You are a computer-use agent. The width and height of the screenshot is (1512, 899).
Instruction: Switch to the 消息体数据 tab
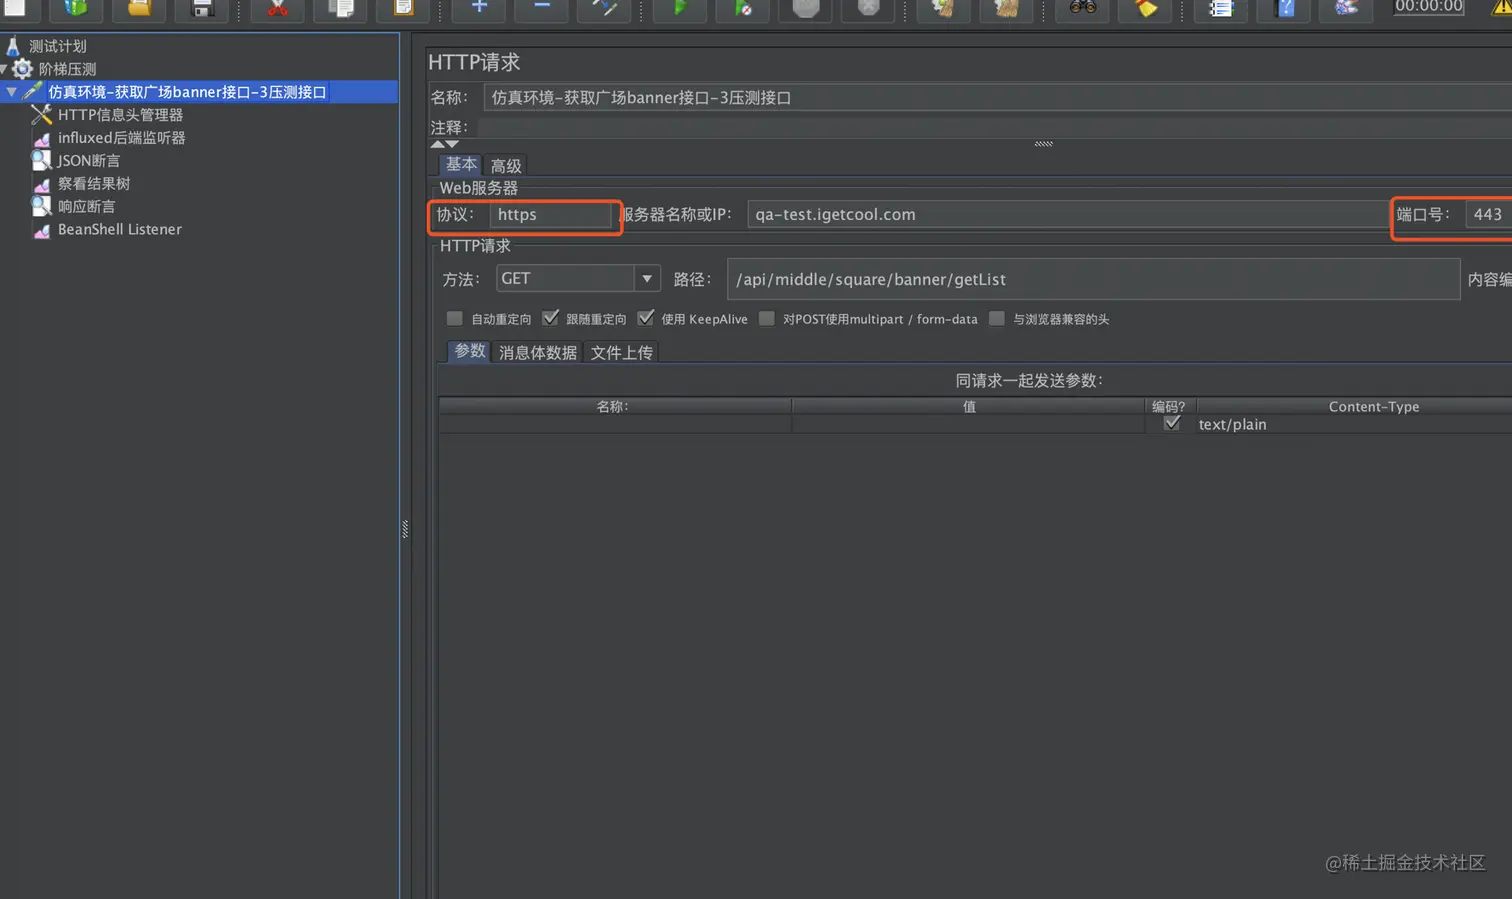point(538,353)
